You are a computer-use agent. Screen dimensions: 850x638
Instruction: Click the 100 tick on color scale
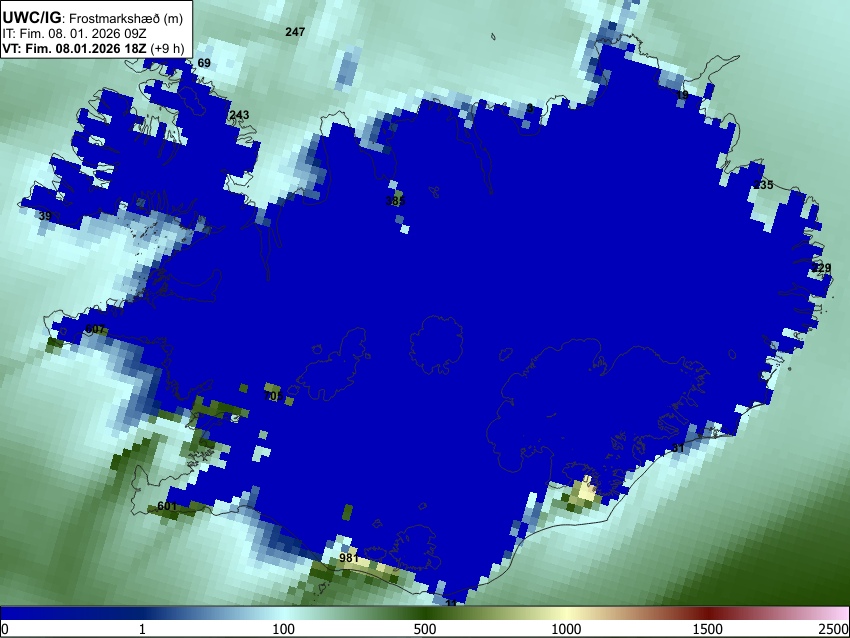(283, 629)
